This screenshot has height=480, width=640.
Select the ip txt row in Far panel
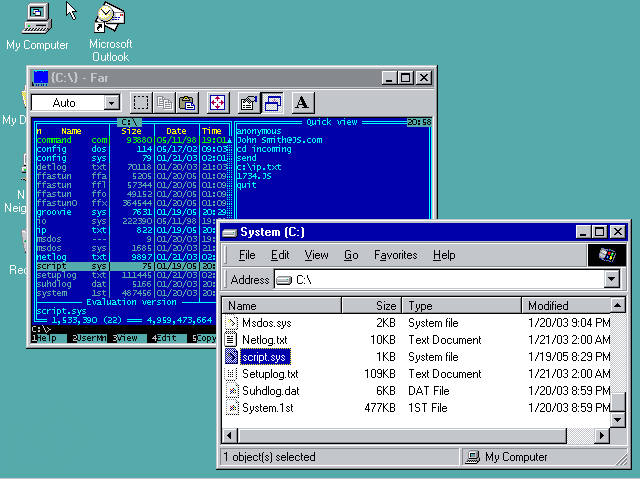tap(126, 230)
